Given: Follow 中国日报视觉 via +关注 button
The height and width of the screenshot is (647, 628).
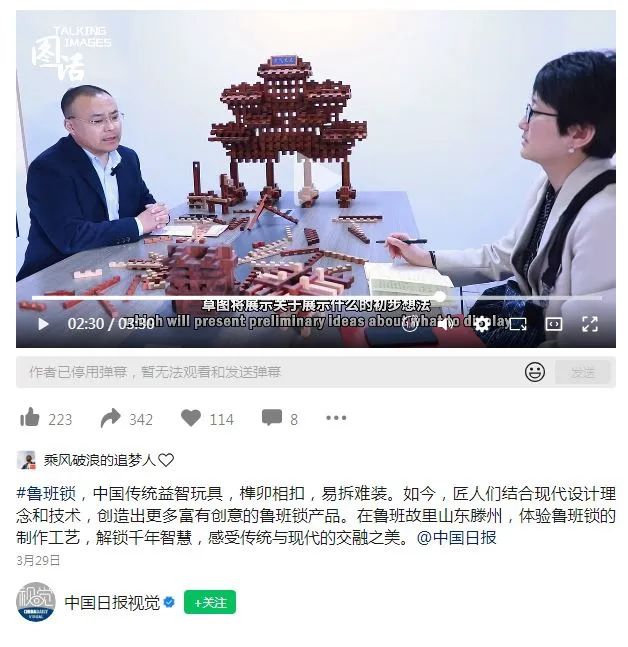Looking at the screenshot, I should [210, 602].
